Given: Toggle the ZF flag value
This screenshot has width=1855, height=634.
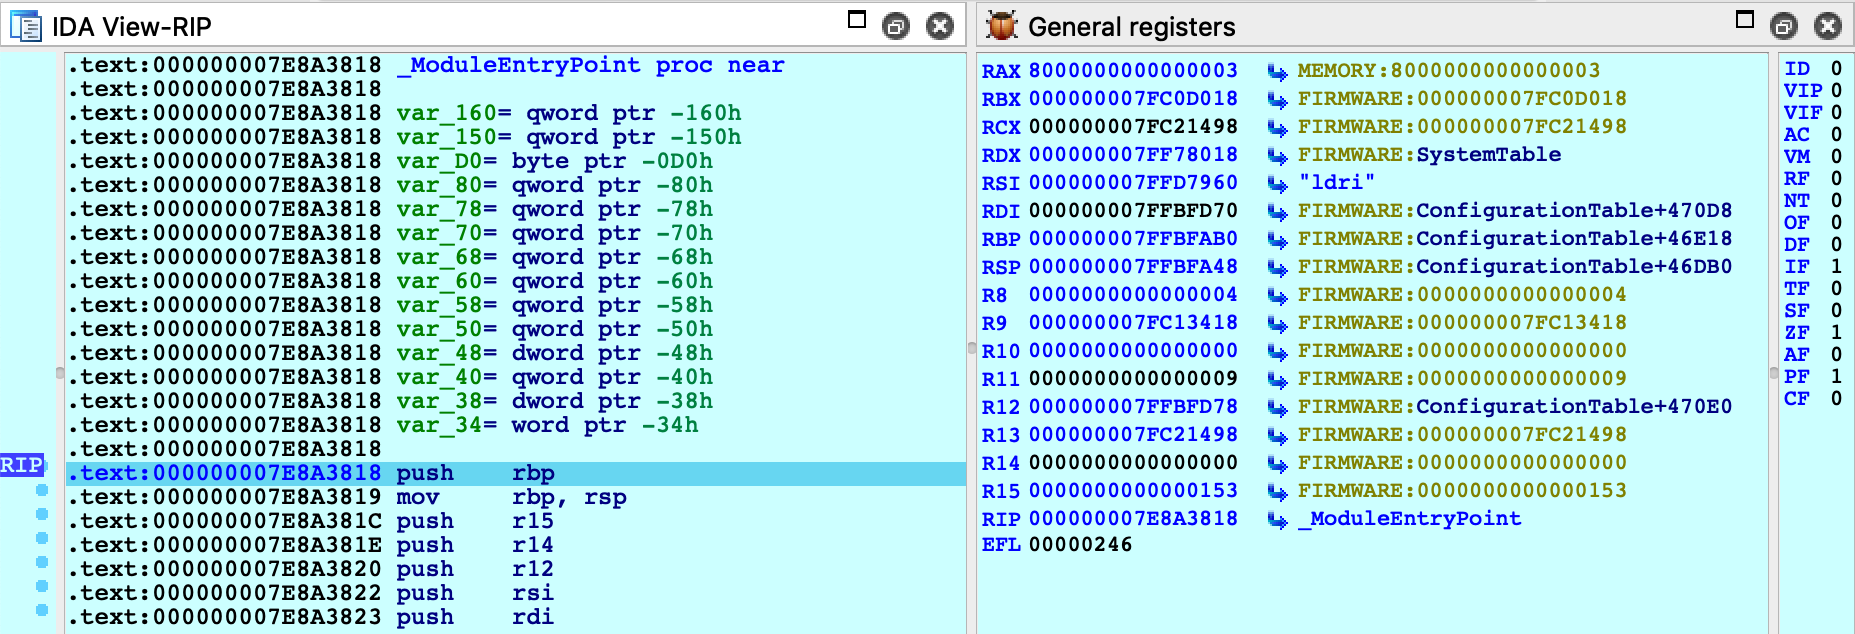Looking at the screenshot, I should [1836, 332].
